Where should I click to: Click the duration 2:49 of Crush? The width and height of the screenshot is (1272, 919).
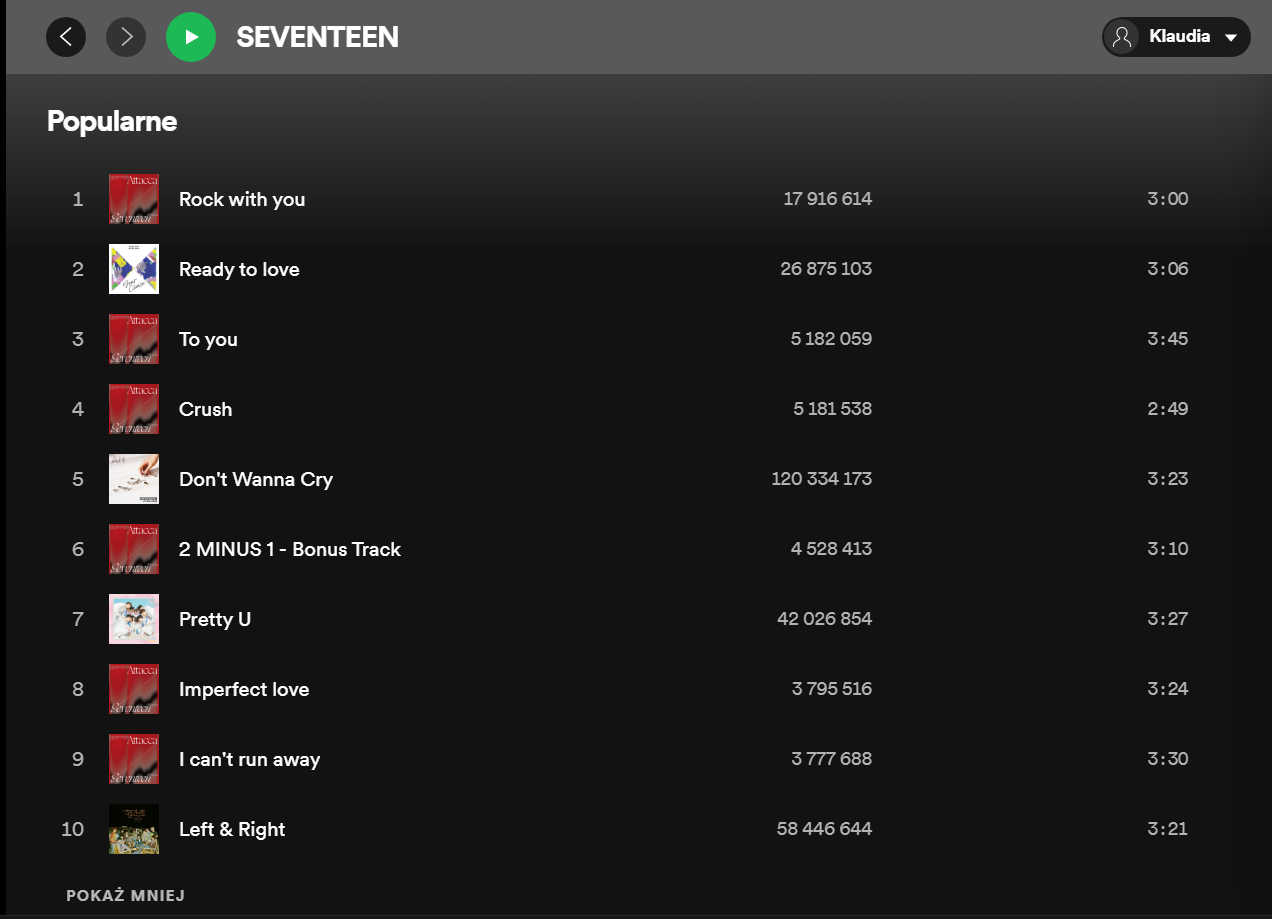(1168, 409)
